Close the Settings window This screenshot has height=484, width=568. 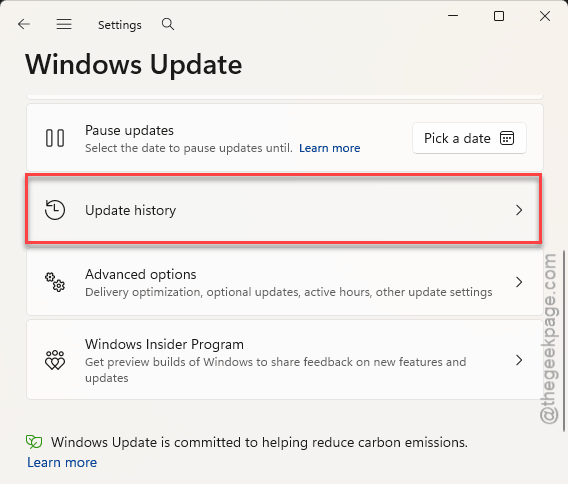tap(545, 16)
